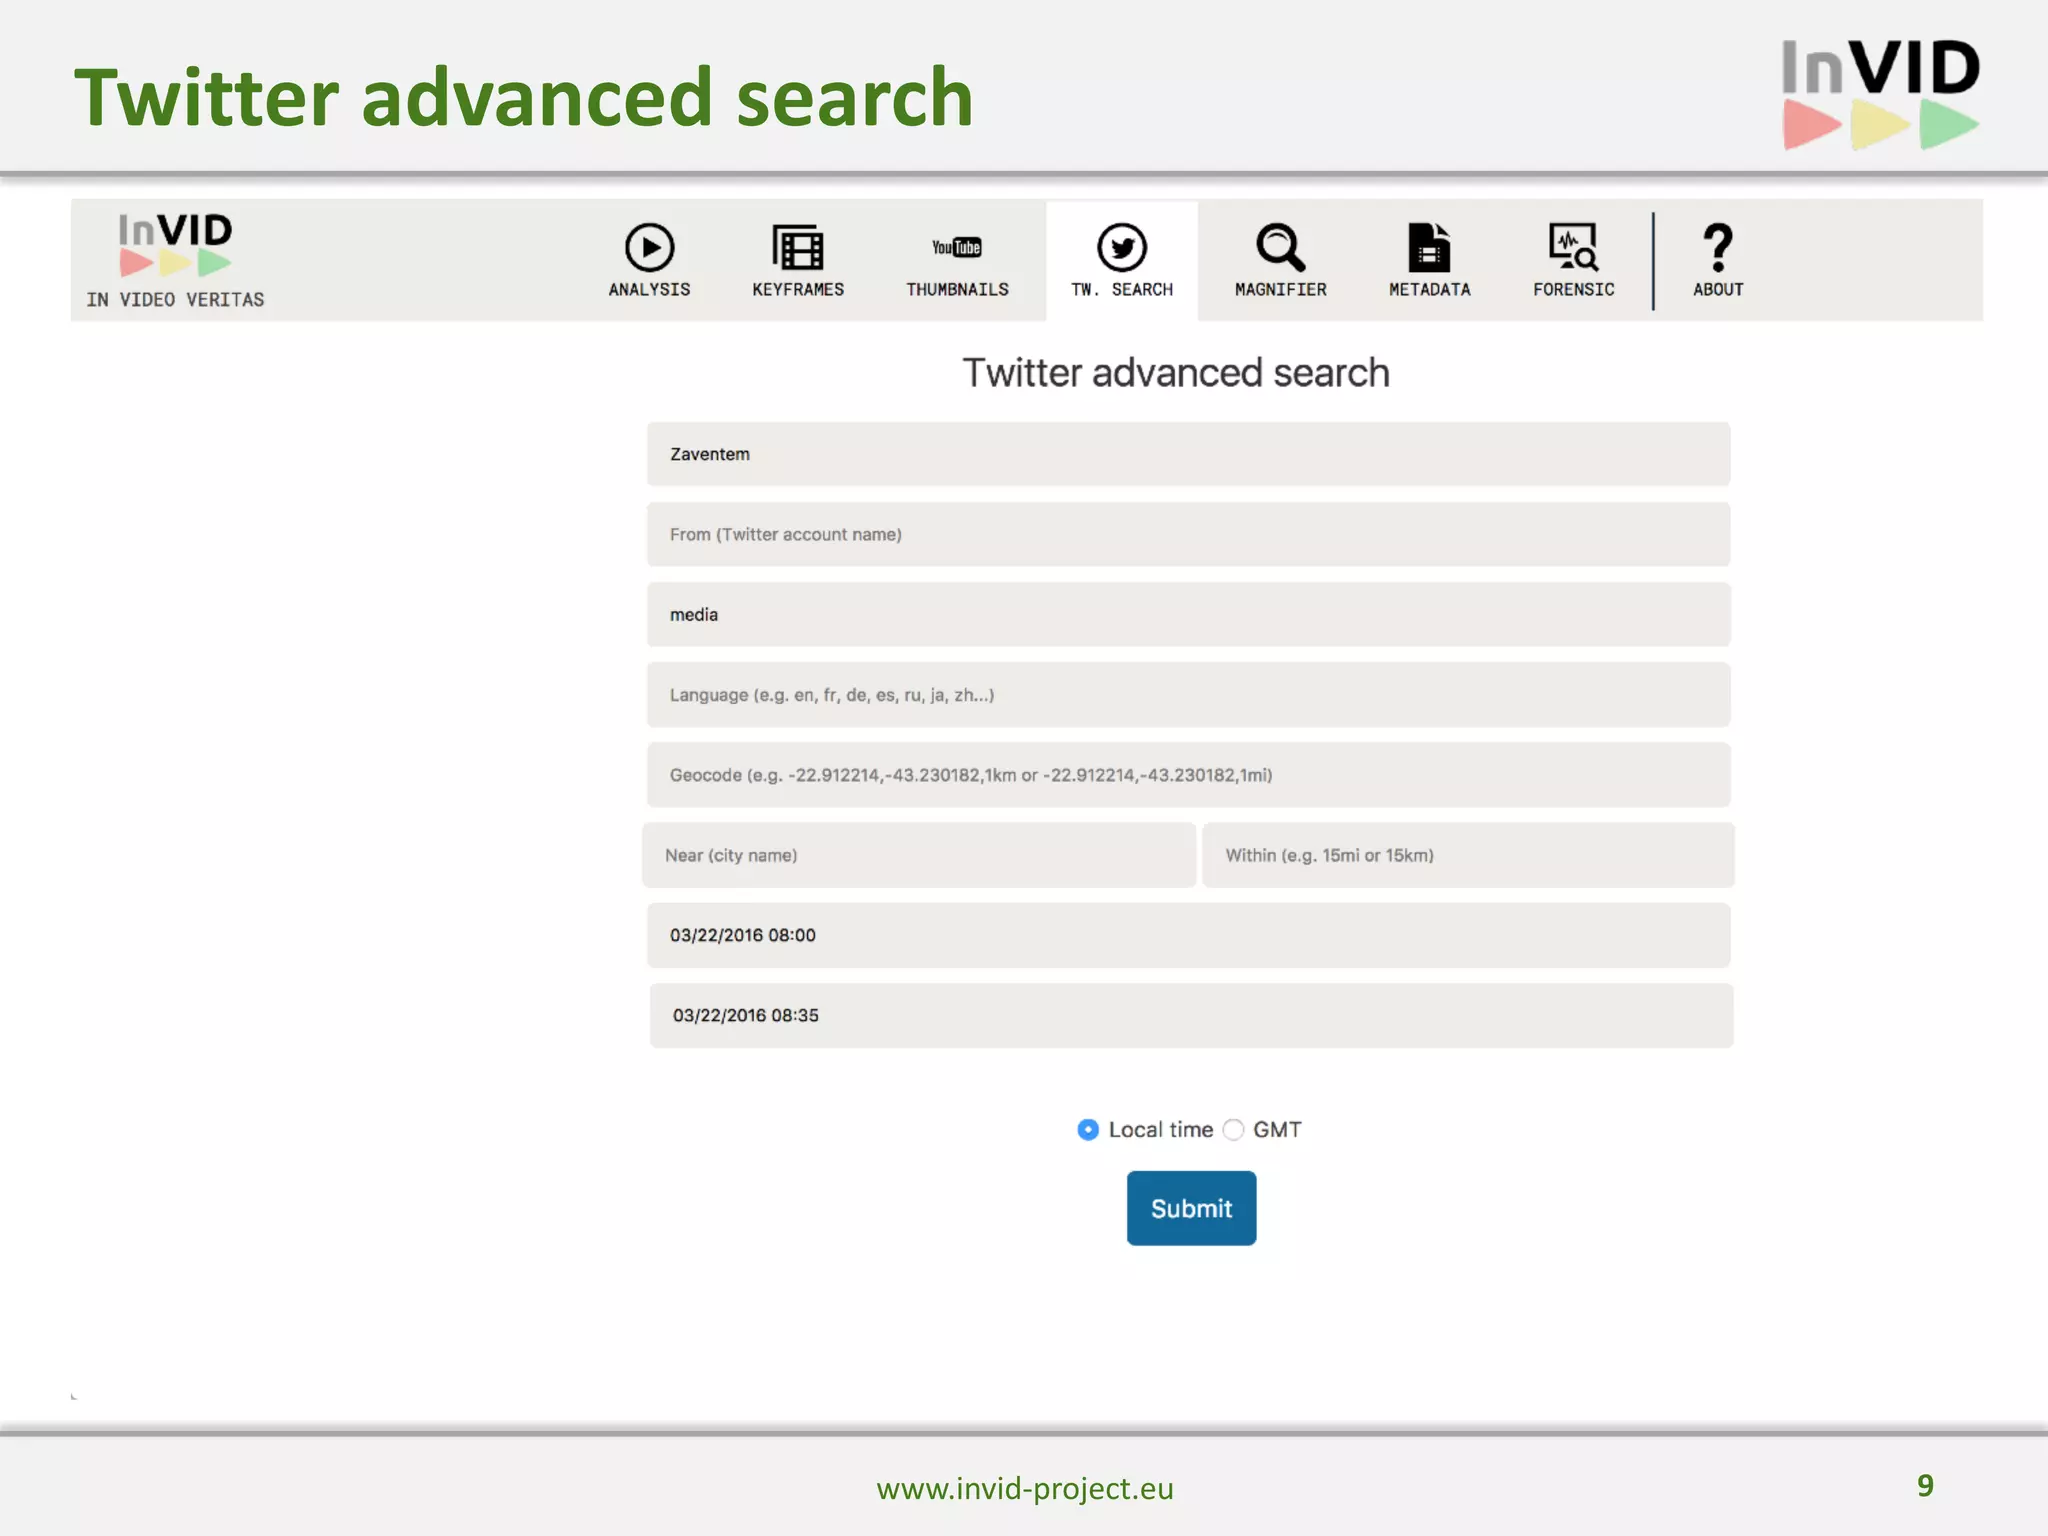
Task: Click the filter field containing media
Action: click(1188, 614)
